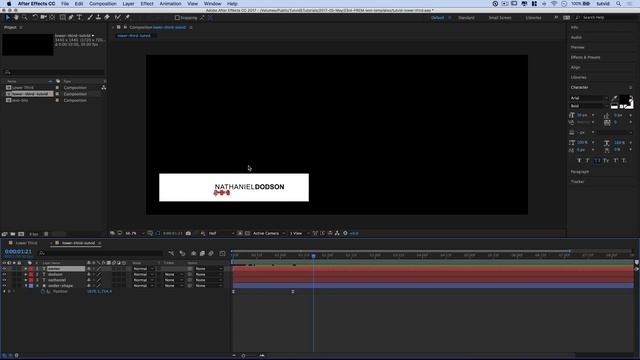
Task: Select the Rotation tool
Action: coord(35,18)
